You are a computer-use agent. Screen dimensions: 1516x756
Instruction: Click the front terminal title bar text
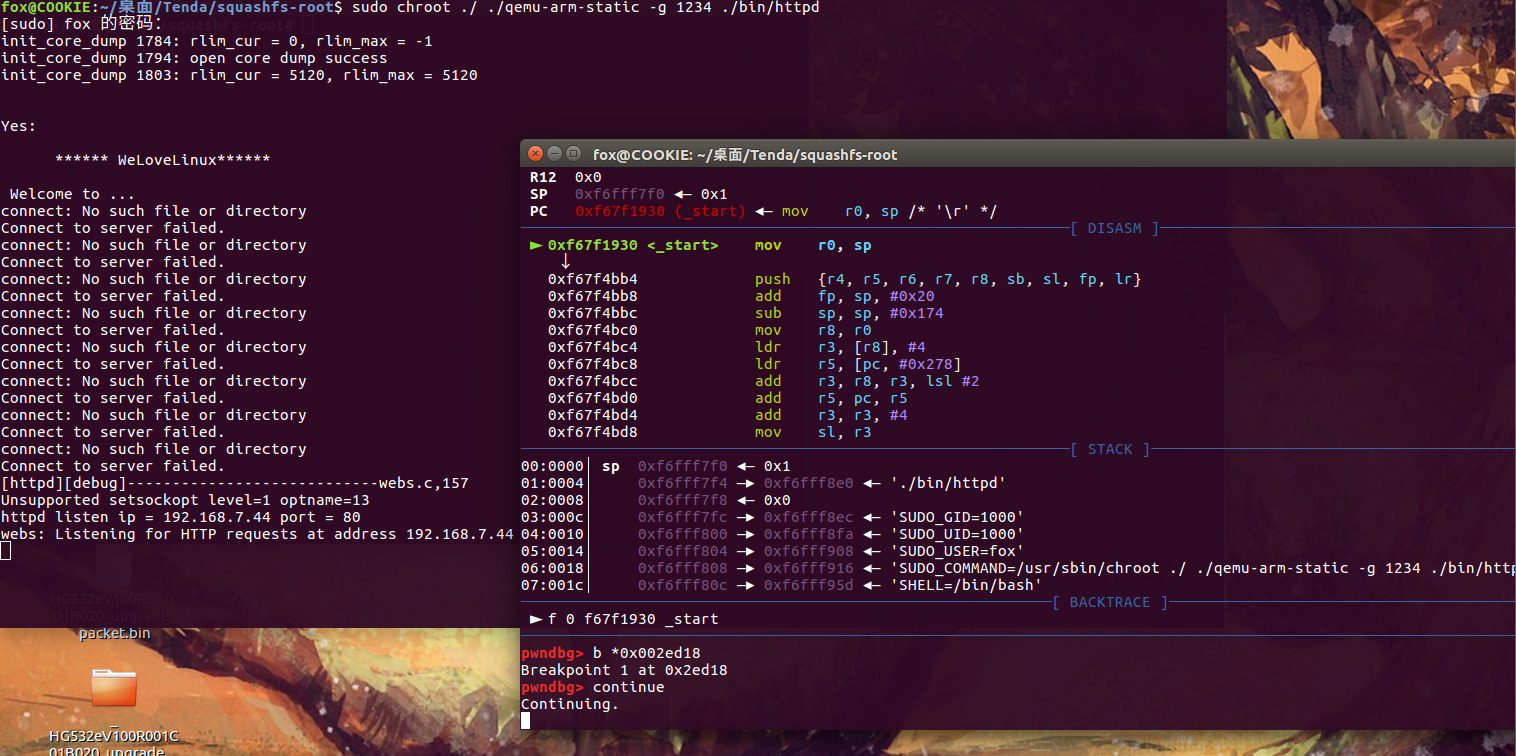pos(745,155)
